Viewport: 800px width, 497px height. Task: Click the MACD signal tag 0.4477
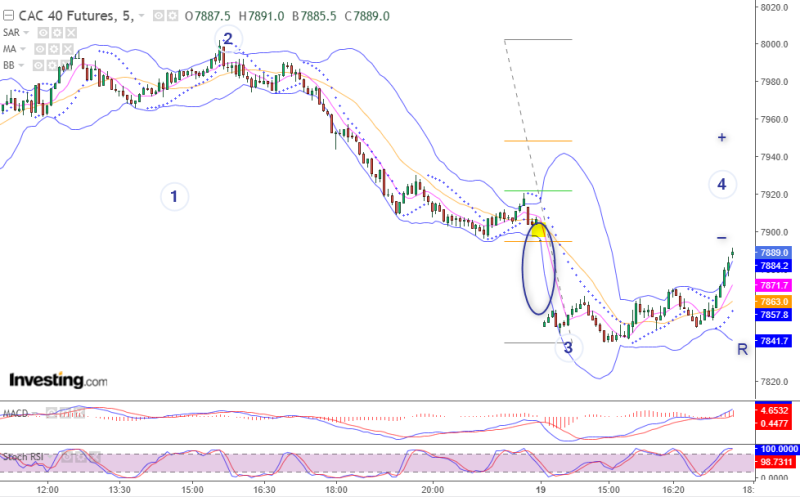point(774,423)
